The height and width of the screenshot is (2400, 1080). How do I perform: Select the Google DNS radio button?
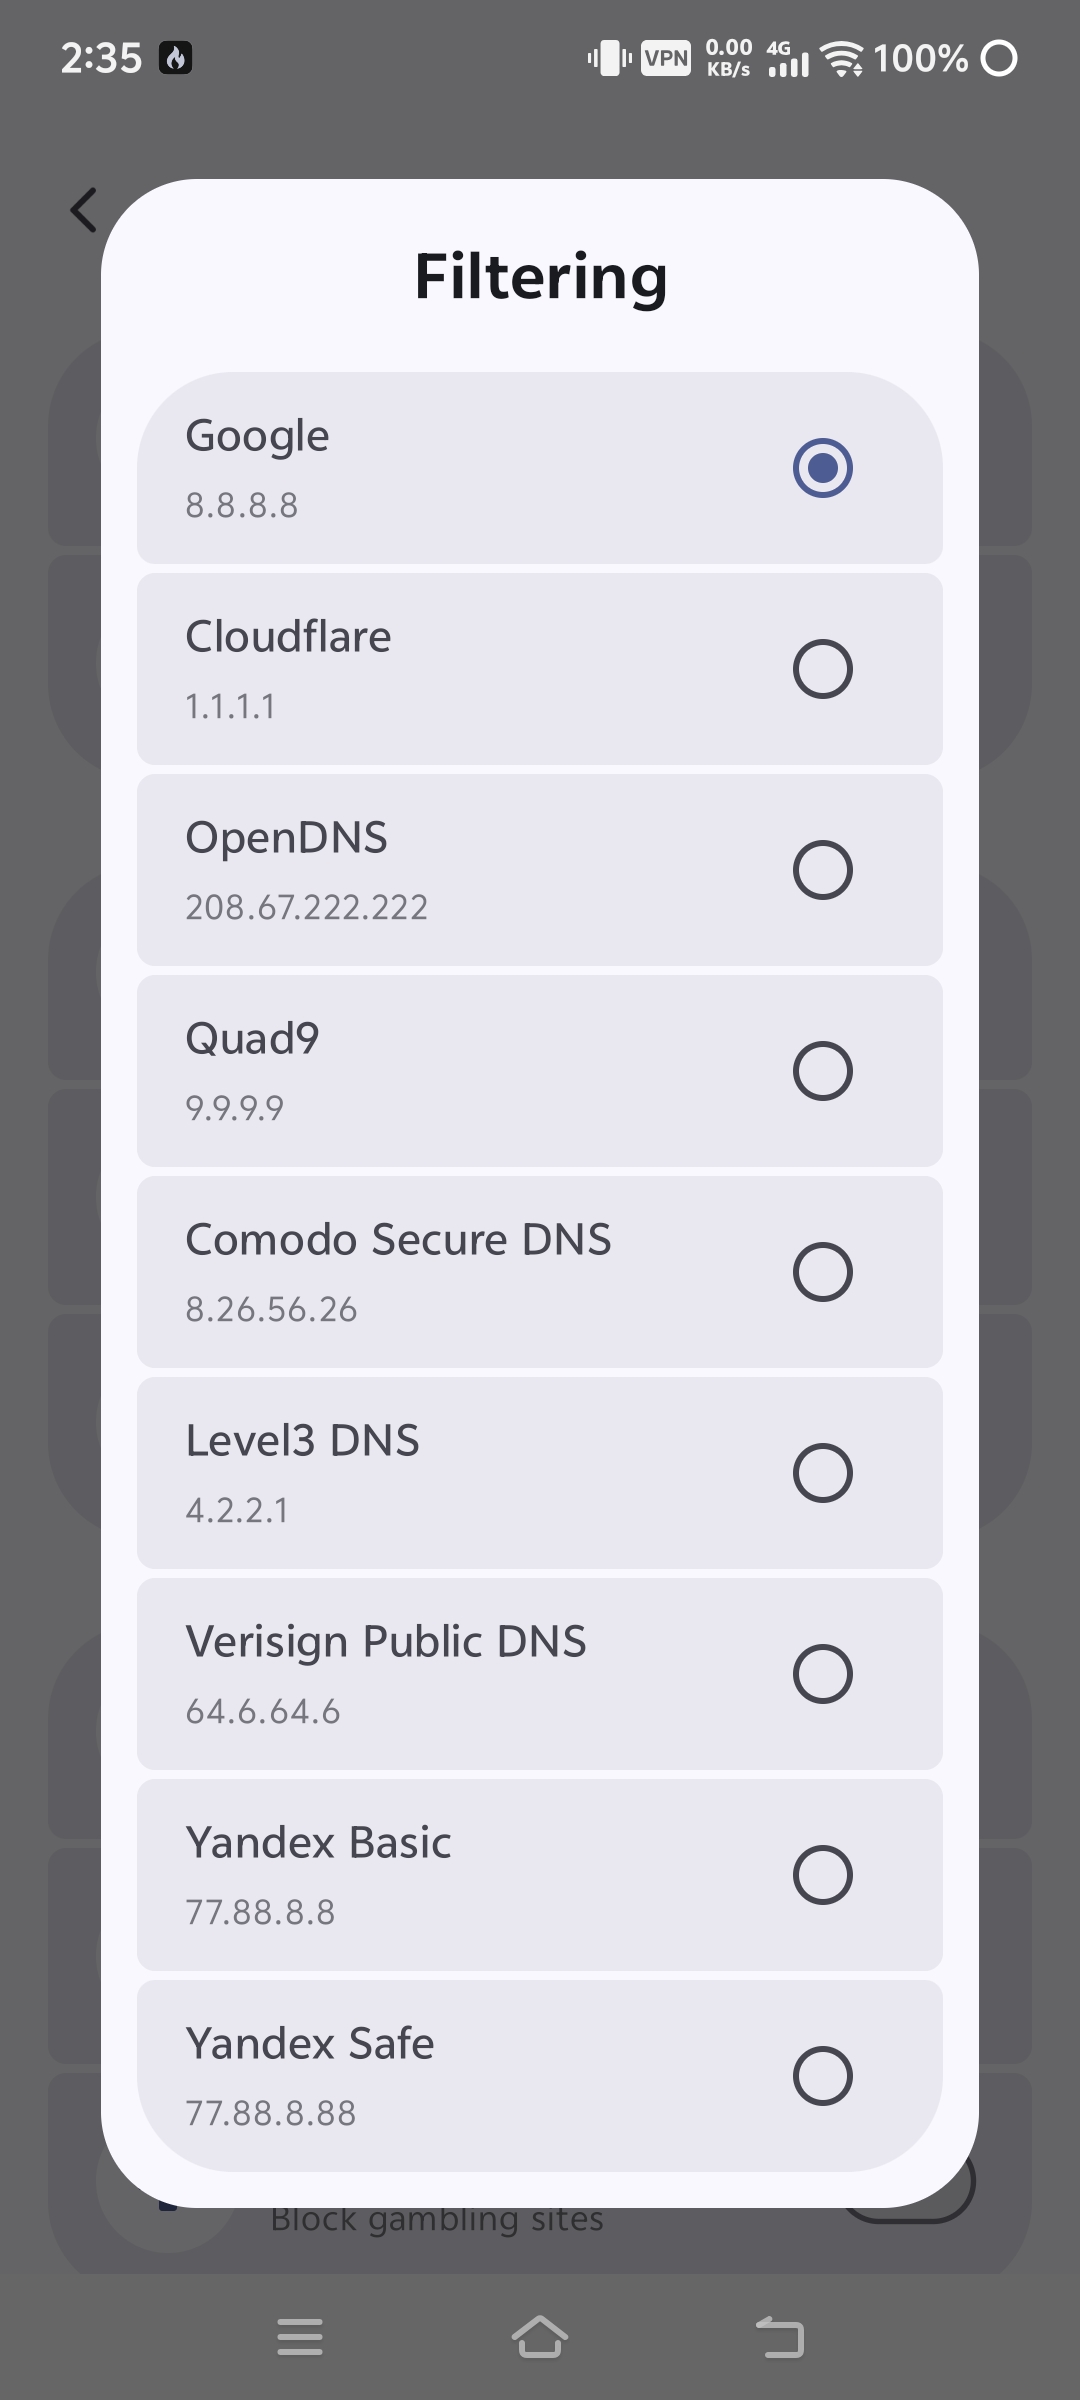coord(822,468)
